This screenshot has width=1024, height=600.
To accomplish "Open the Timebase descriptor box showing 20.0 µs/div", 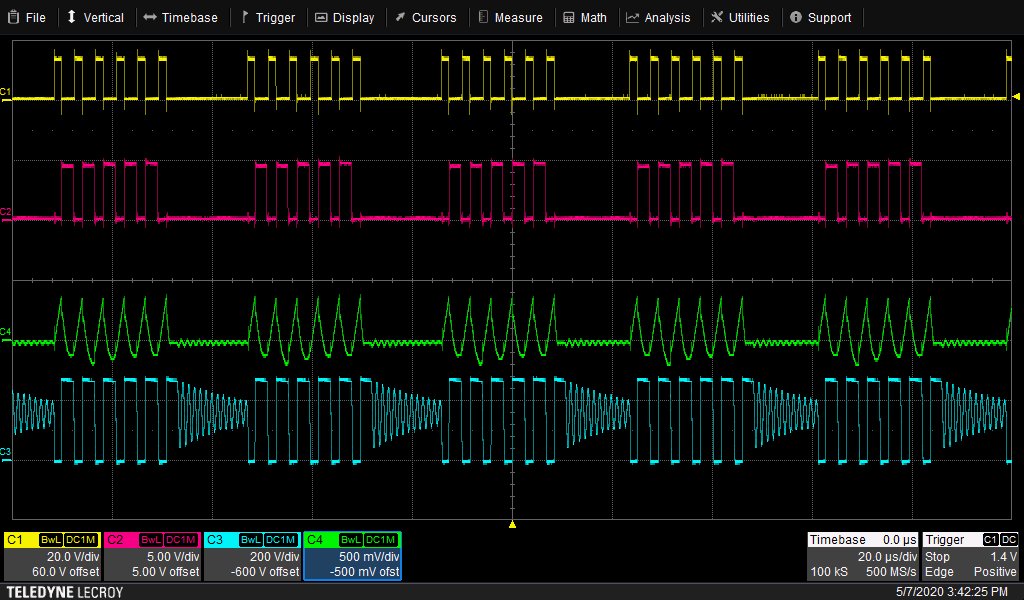I will (862, 556).
